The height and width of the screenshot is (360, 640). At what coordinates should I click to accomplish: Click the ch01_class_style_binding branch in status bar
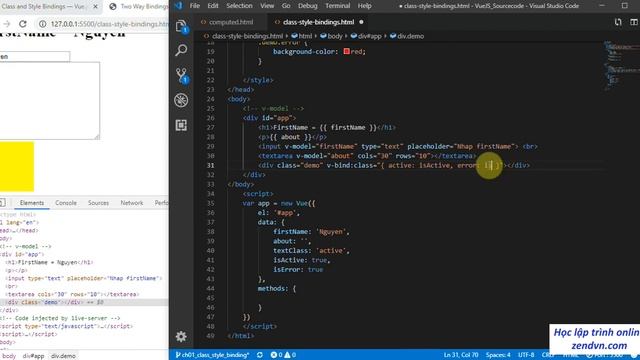(212, 355)
